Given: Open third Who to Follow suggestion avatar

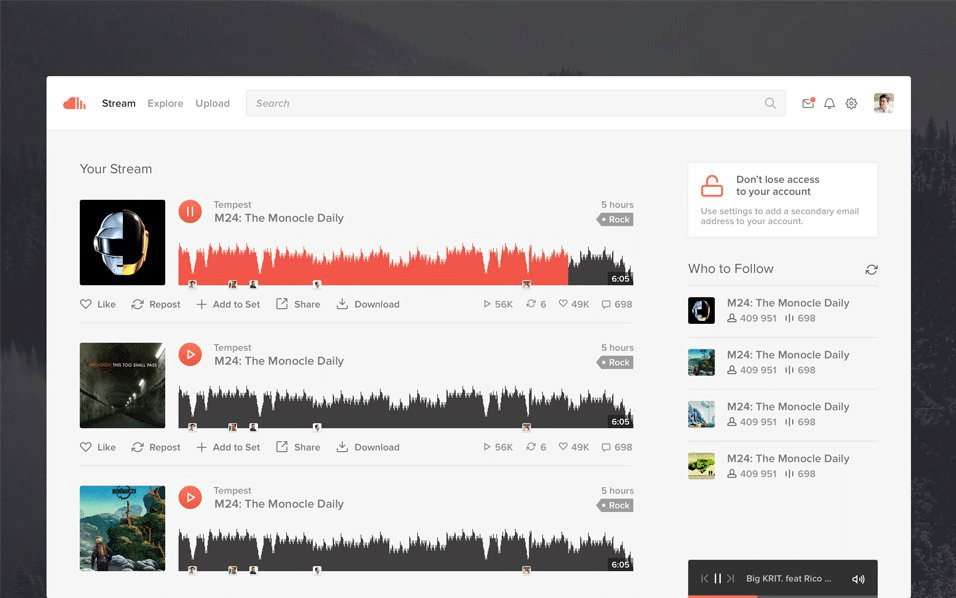Looking at the screenshot, I should (x=701, y=414).
